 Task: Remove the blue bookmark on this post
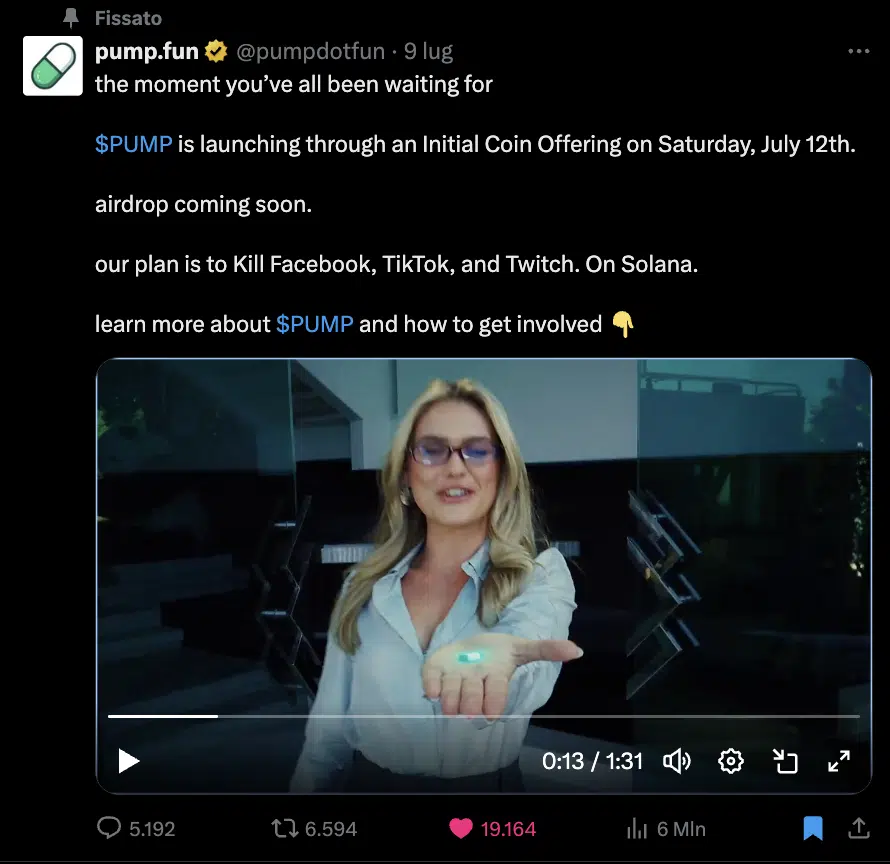pos(813,828)
